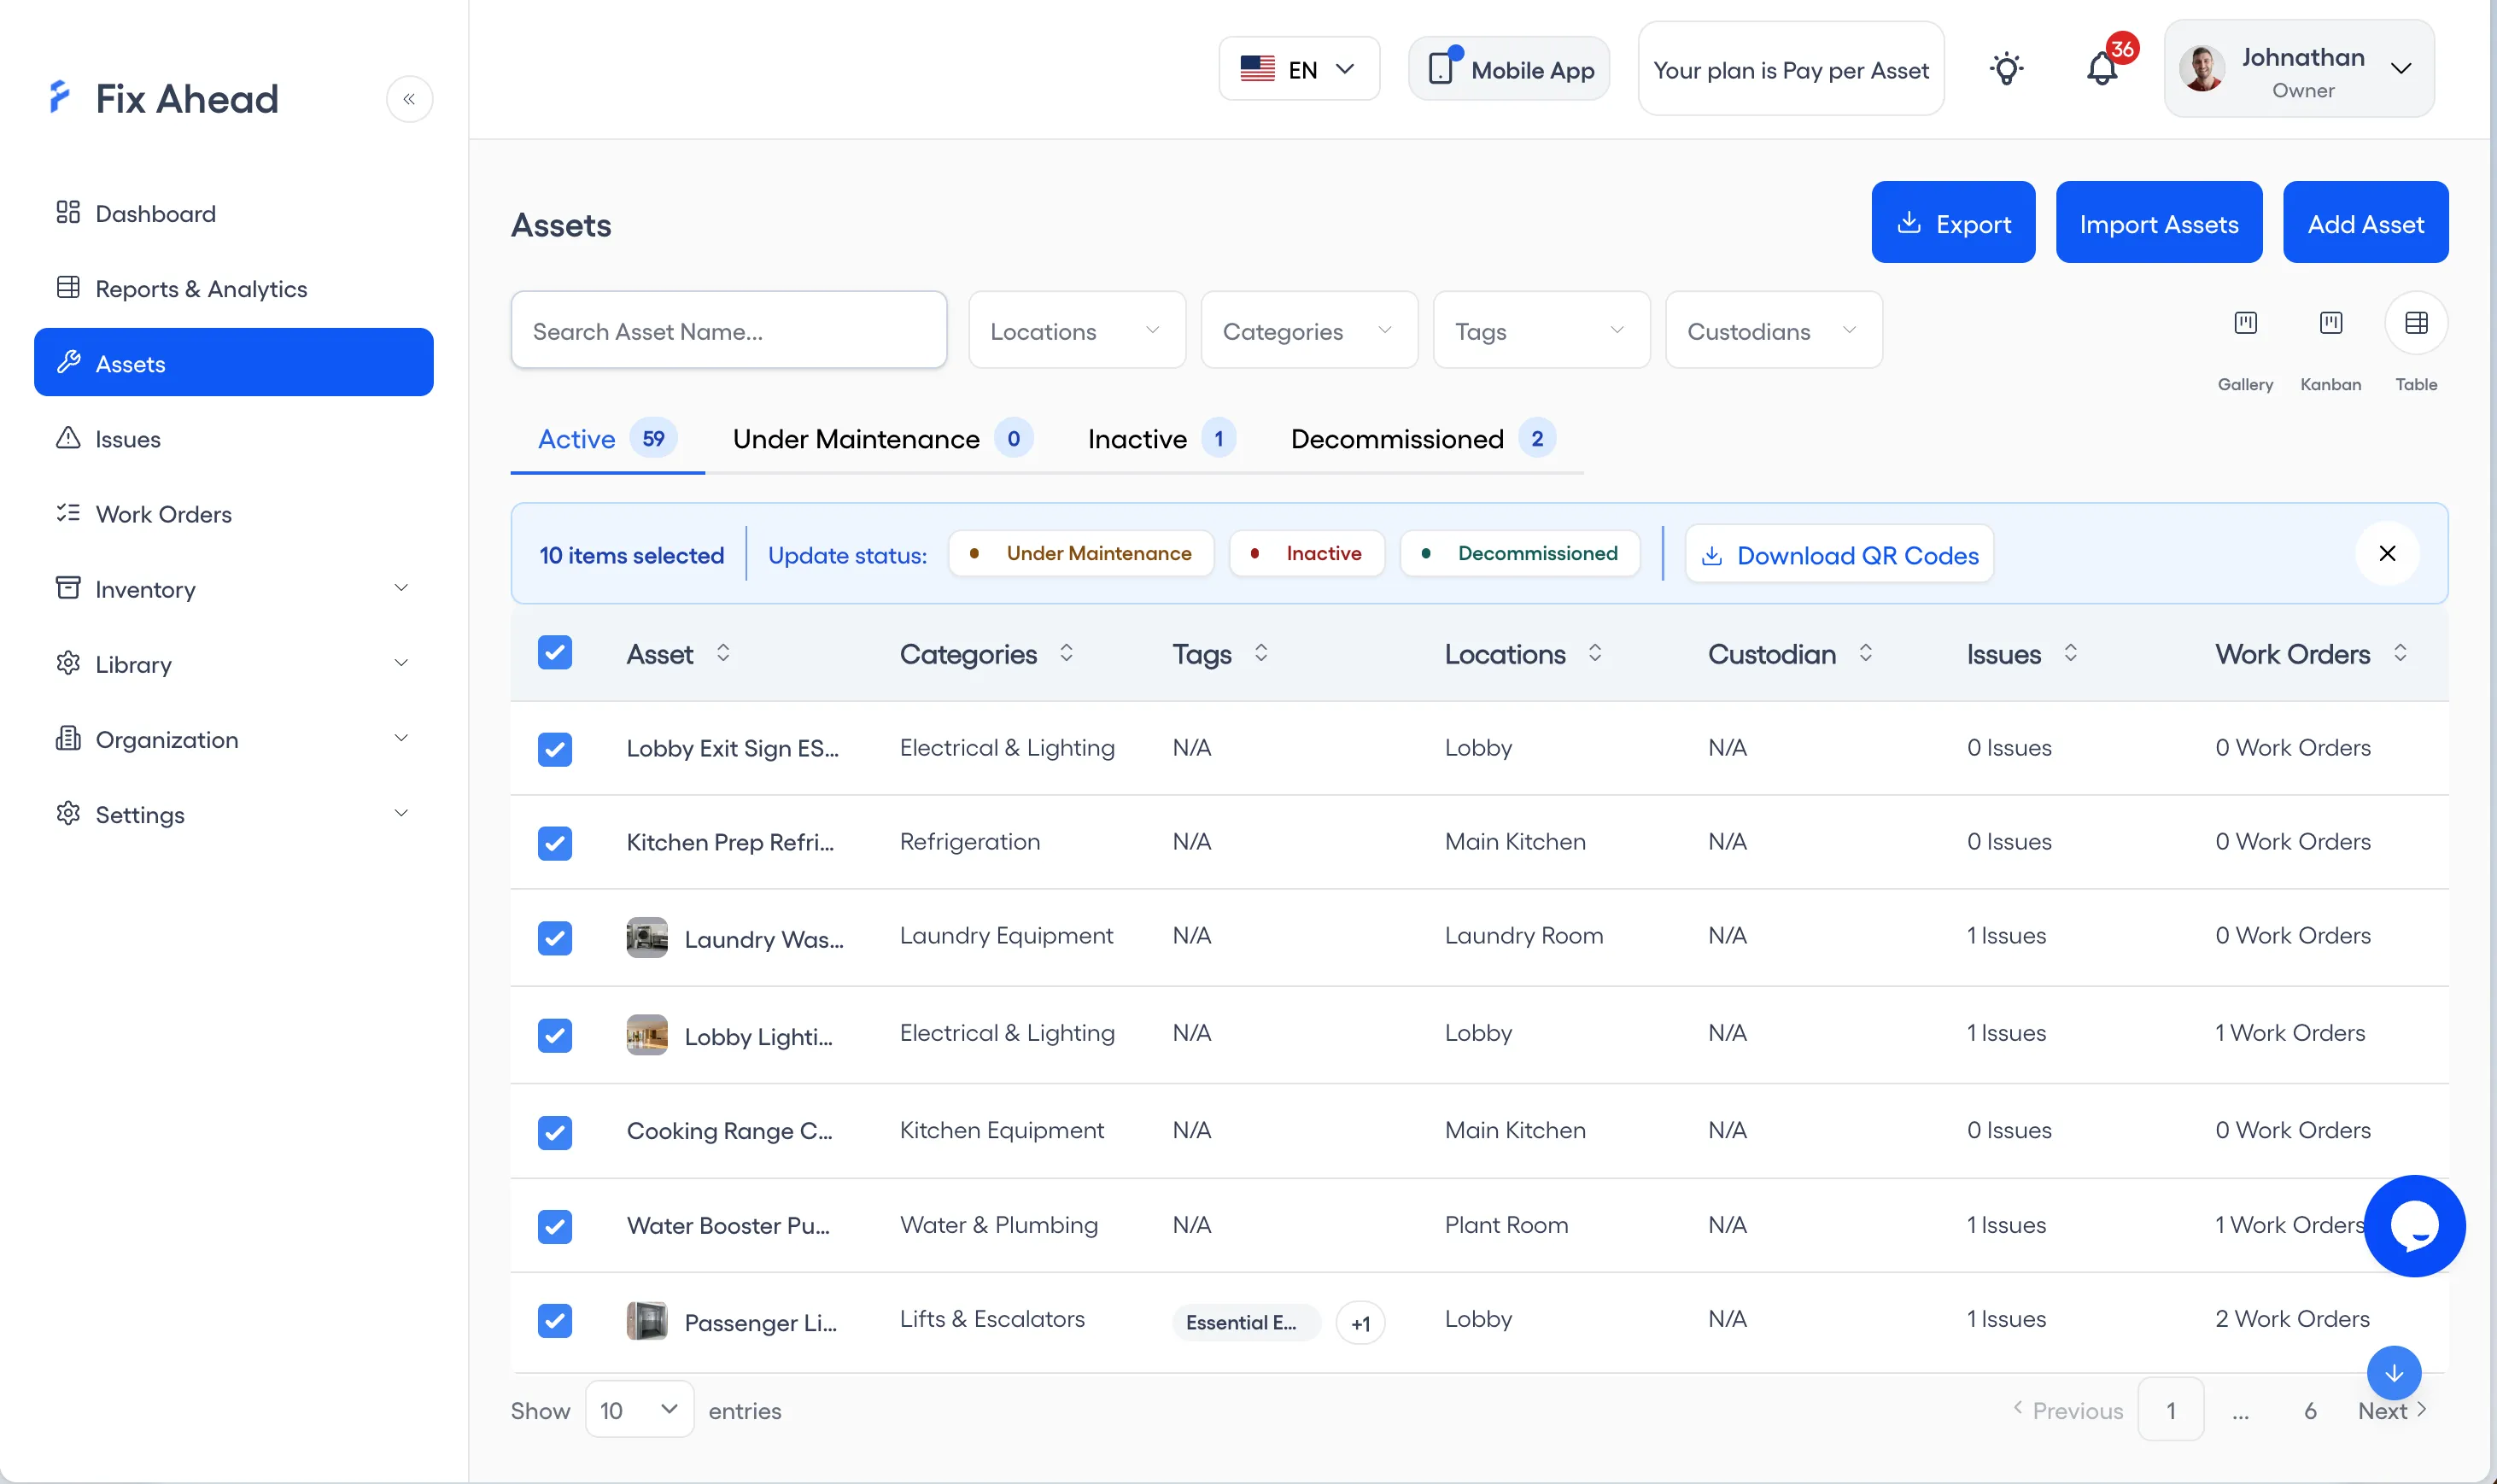This screenshot has height=1484, width=2497.
Task: Uncheck the Lobby Exit Sign row
Action: (555, 749)
